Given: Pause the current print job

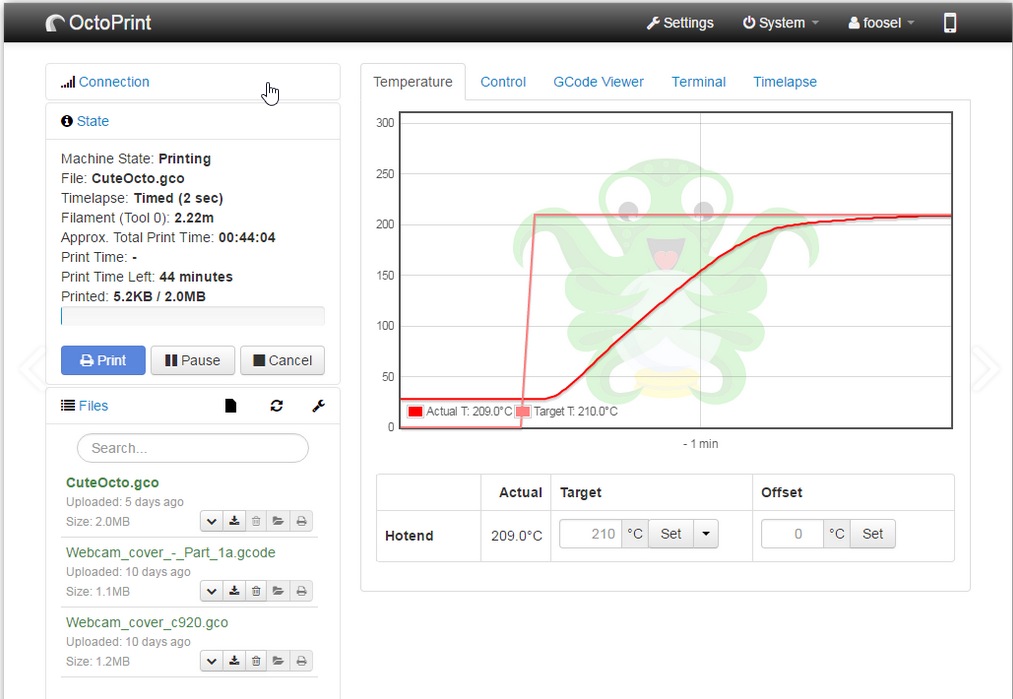Looking at the screenshot, I should point(192,360).
